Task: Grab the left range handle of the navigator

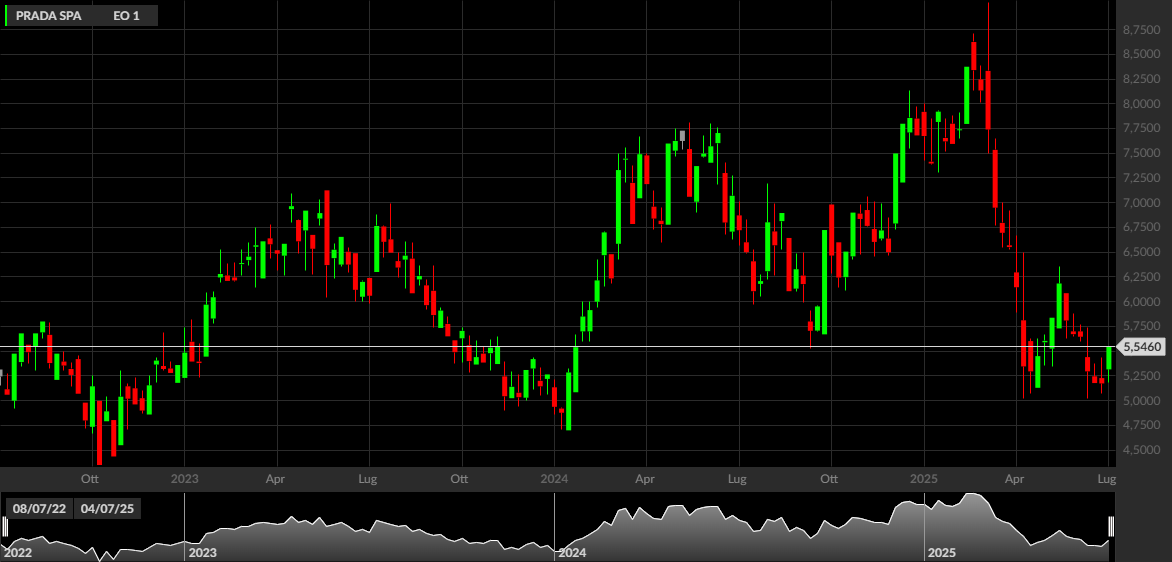Action: tap(6, 527)
